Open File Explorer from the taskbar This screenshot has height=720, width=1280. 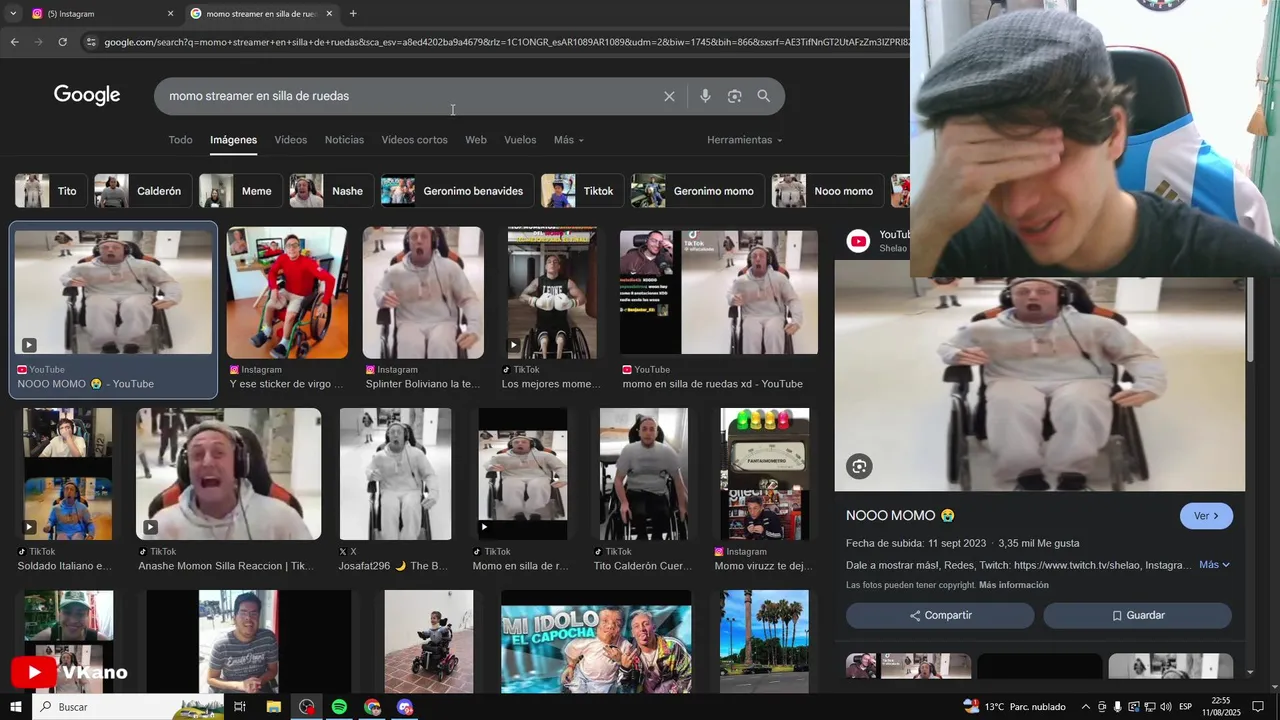[x=273, y=707]
